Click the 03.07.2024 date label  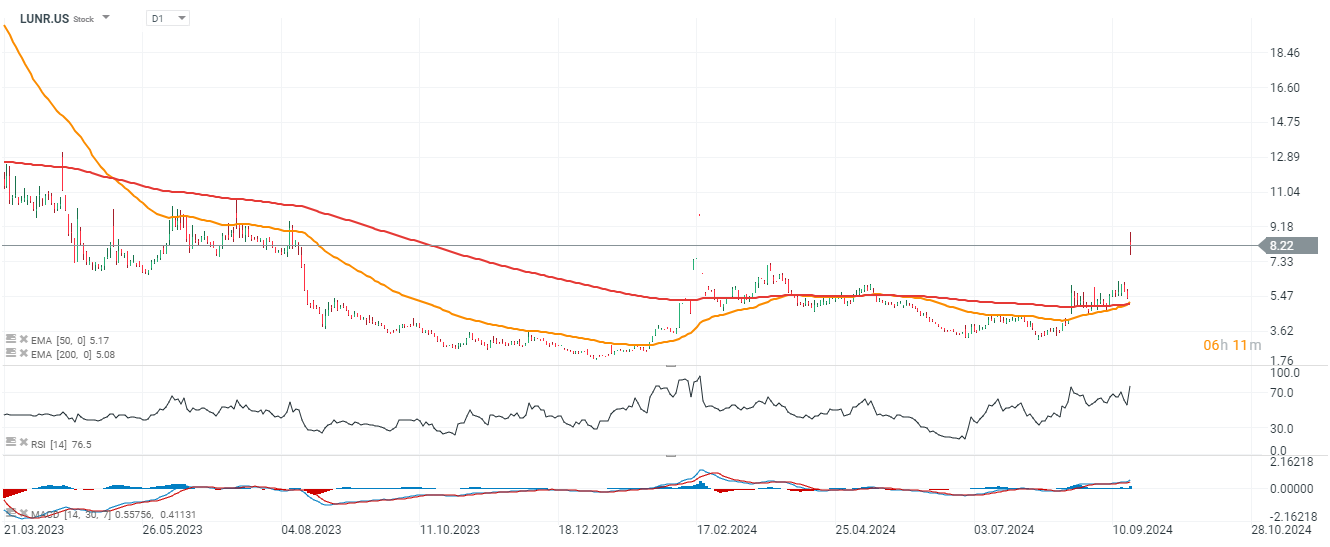tap(1005, 529)
